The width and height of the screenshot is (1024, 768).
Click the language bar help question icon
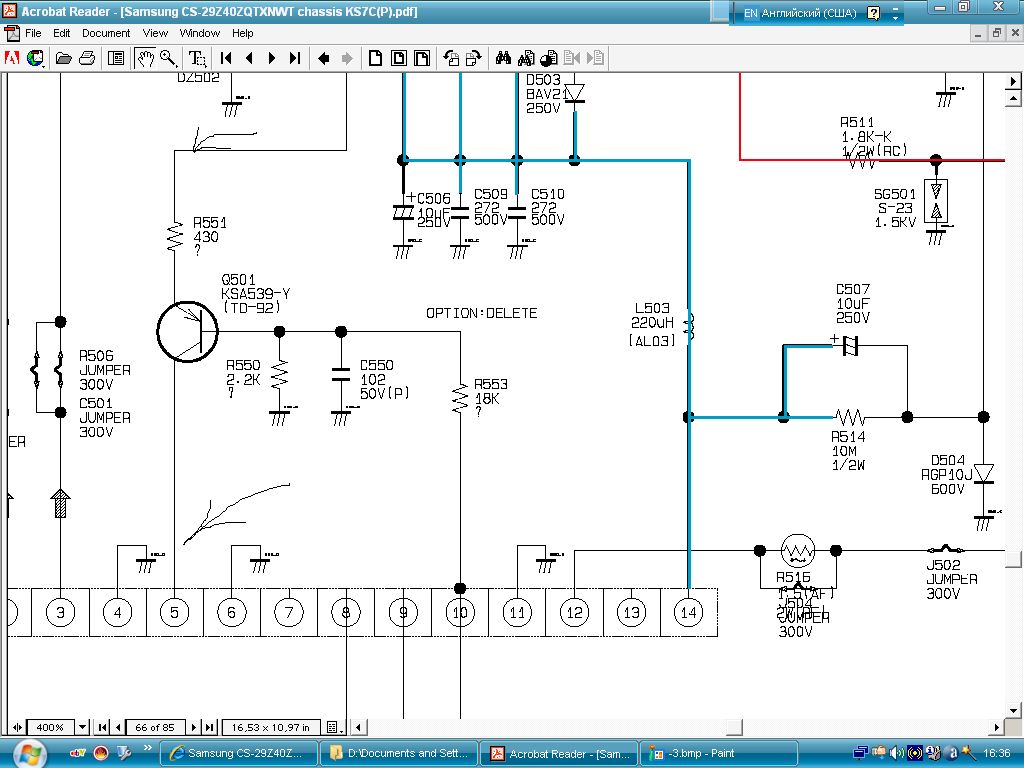(874, 12)
